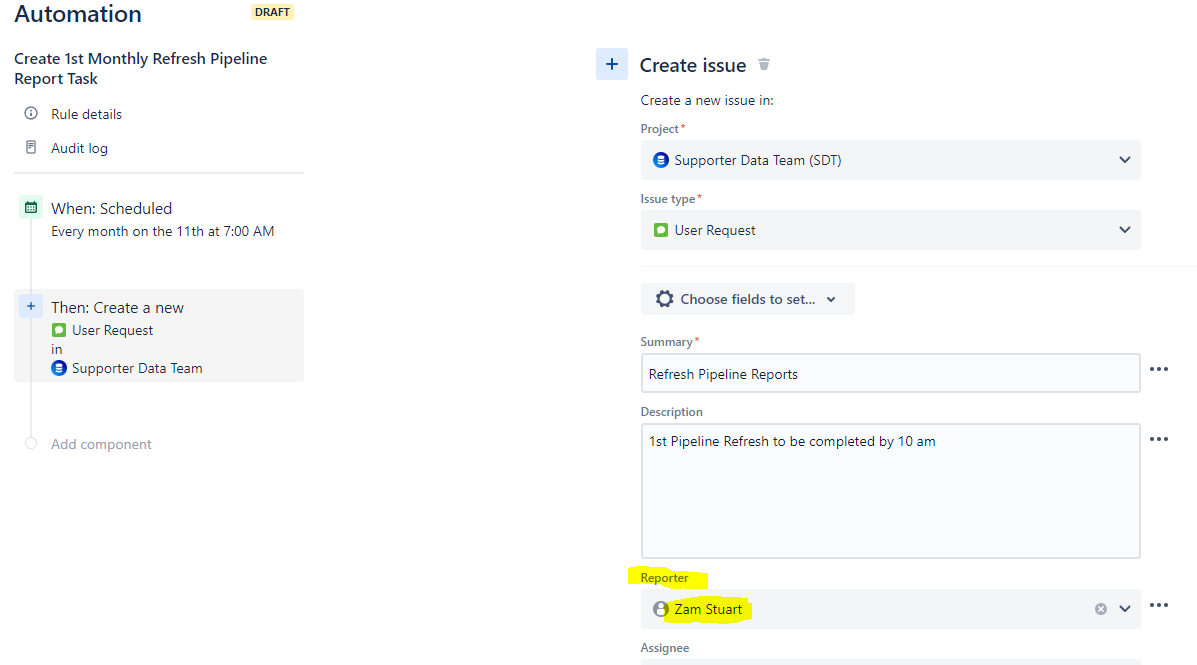1197x665 pixels.
Task: Click the blue plus Create issue icon
Action: 611,65
